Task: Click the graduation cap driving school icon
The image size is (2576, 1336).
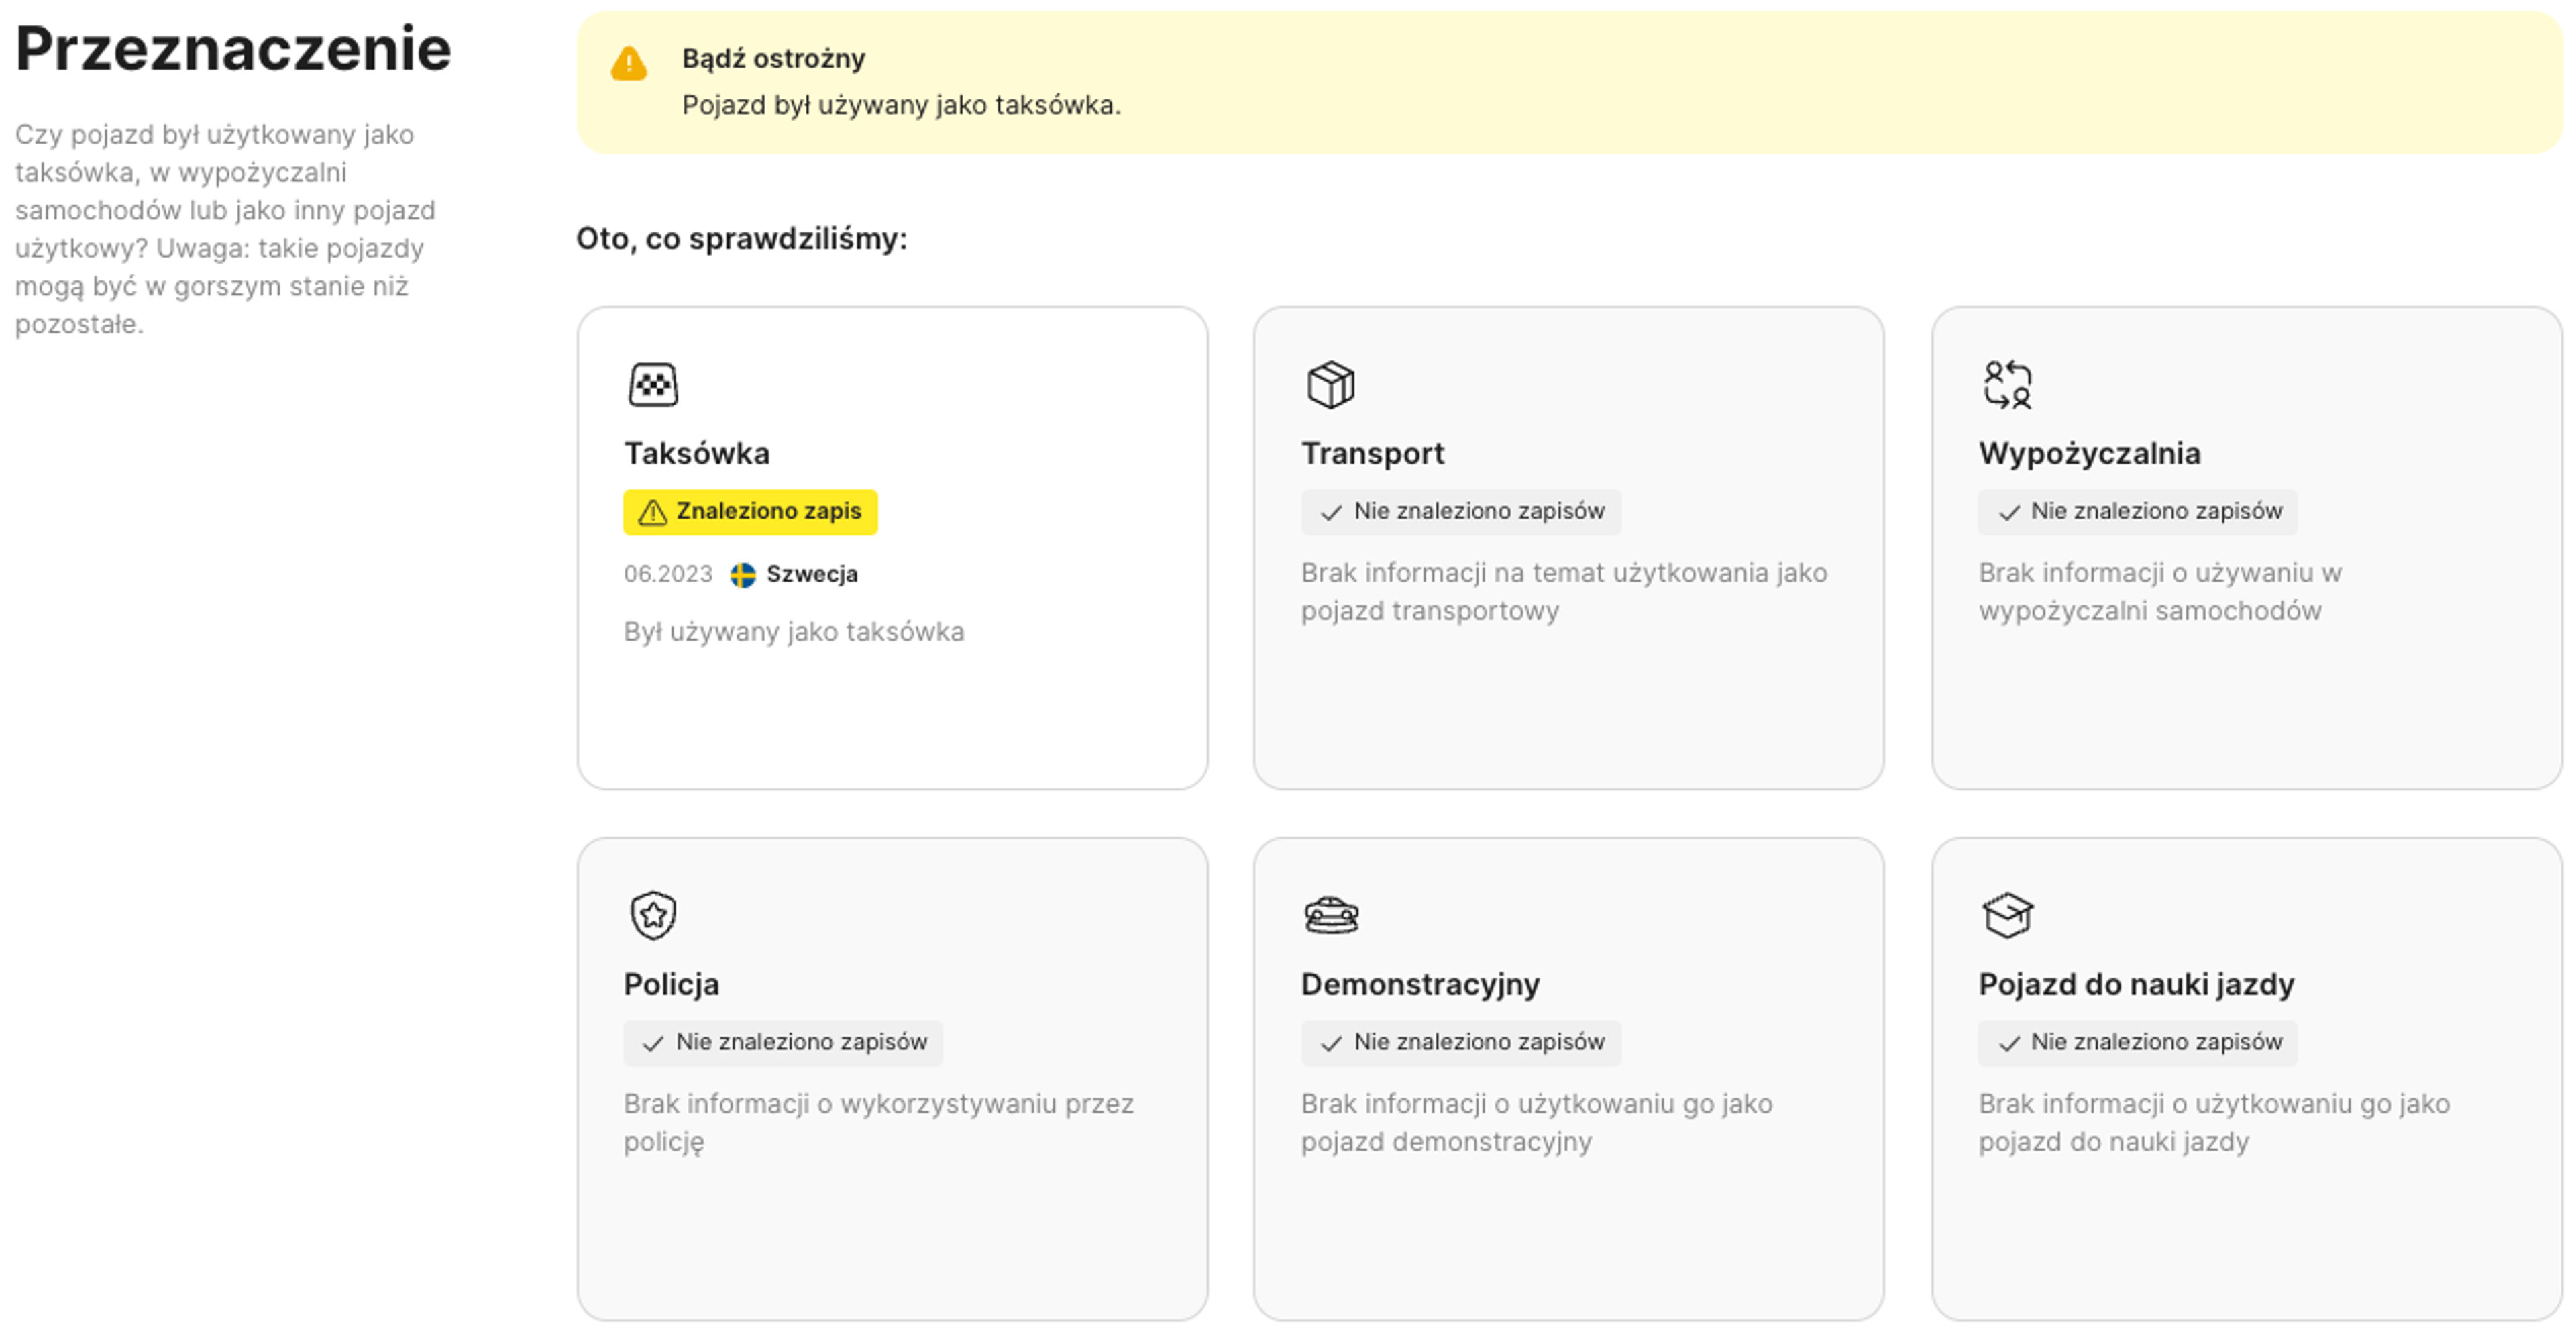Action: [2007, 915]
